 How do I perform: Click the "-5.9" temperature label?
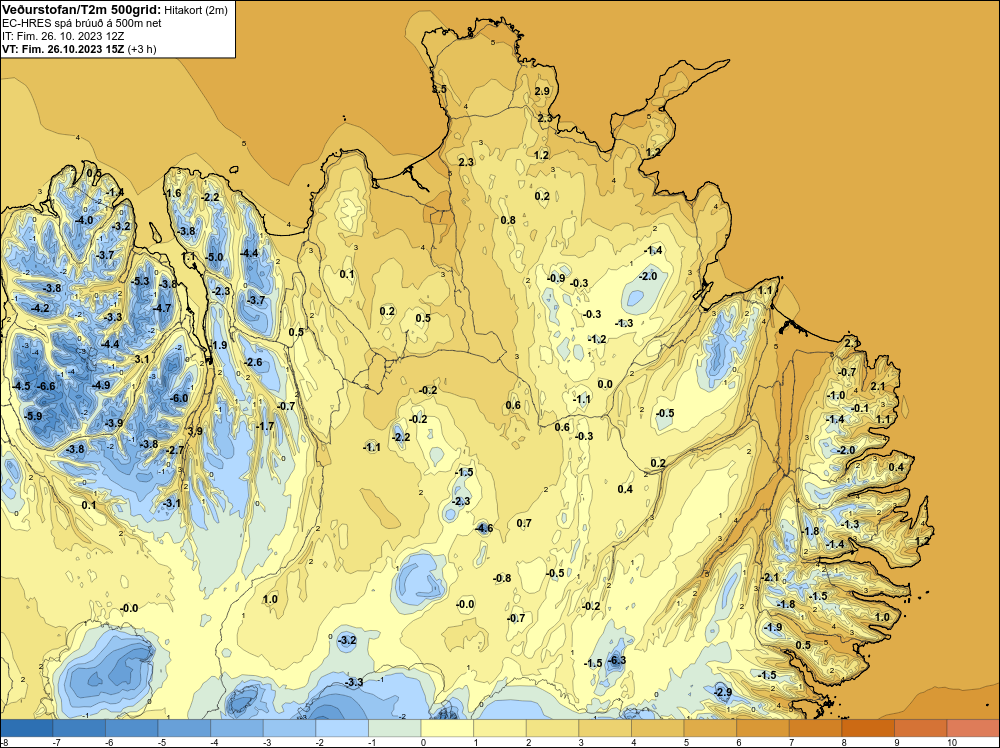pos(33,416)
